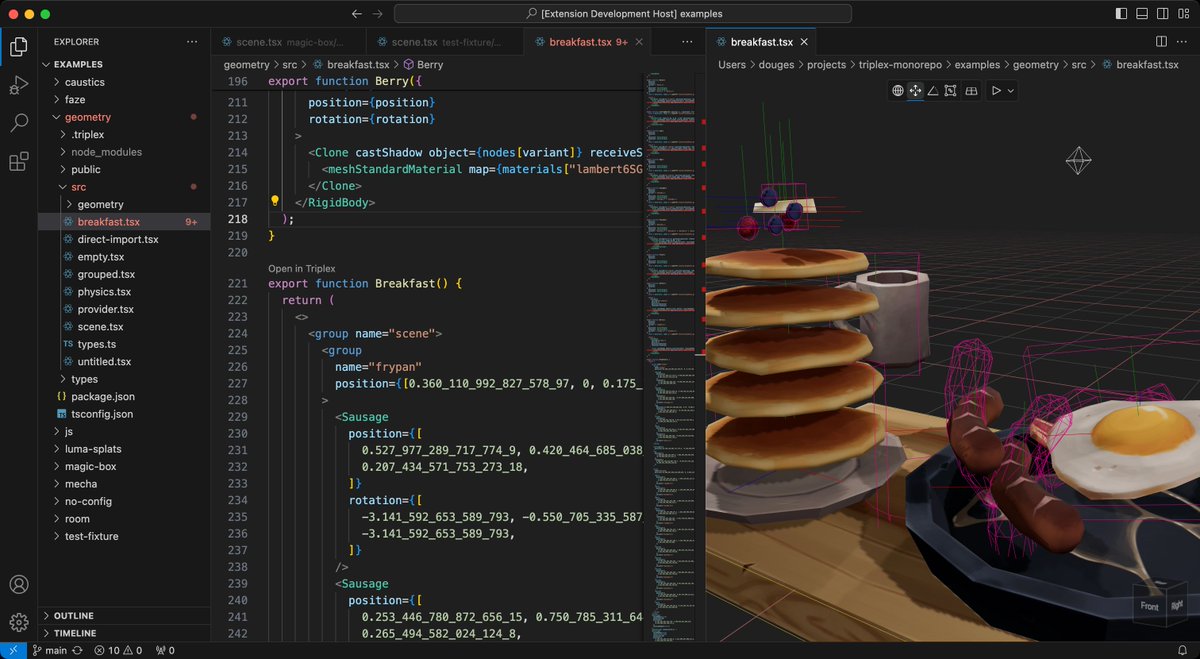Open direct-import.tsx in the explorer
Image resolution: width=1200 pixels, height=659 pixels.
[x=124, y=239]
